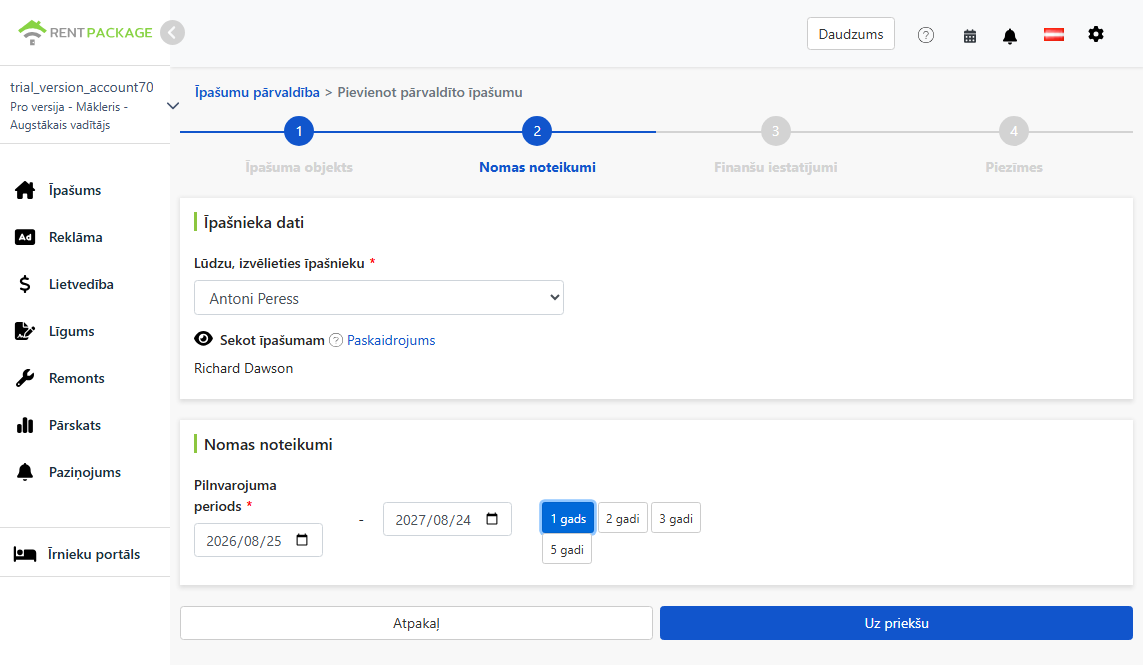Screen dimensions: 1143x665
Task: Open the help question mark icon
Action: pyautogui.click(x=926, y=35)
